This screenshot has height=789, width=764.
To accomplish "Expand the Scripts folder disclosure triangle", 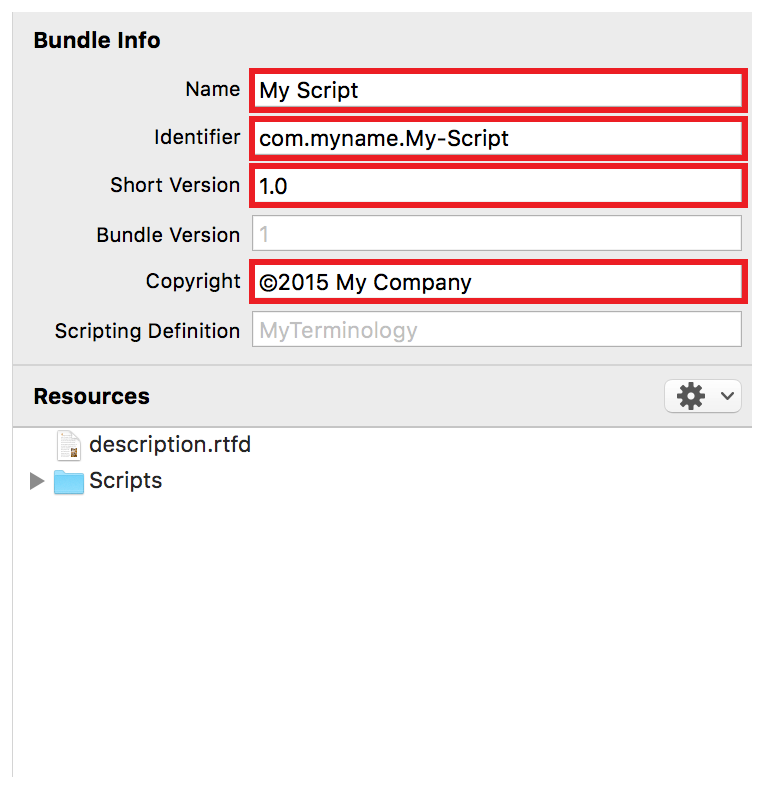I will [37, 481].
